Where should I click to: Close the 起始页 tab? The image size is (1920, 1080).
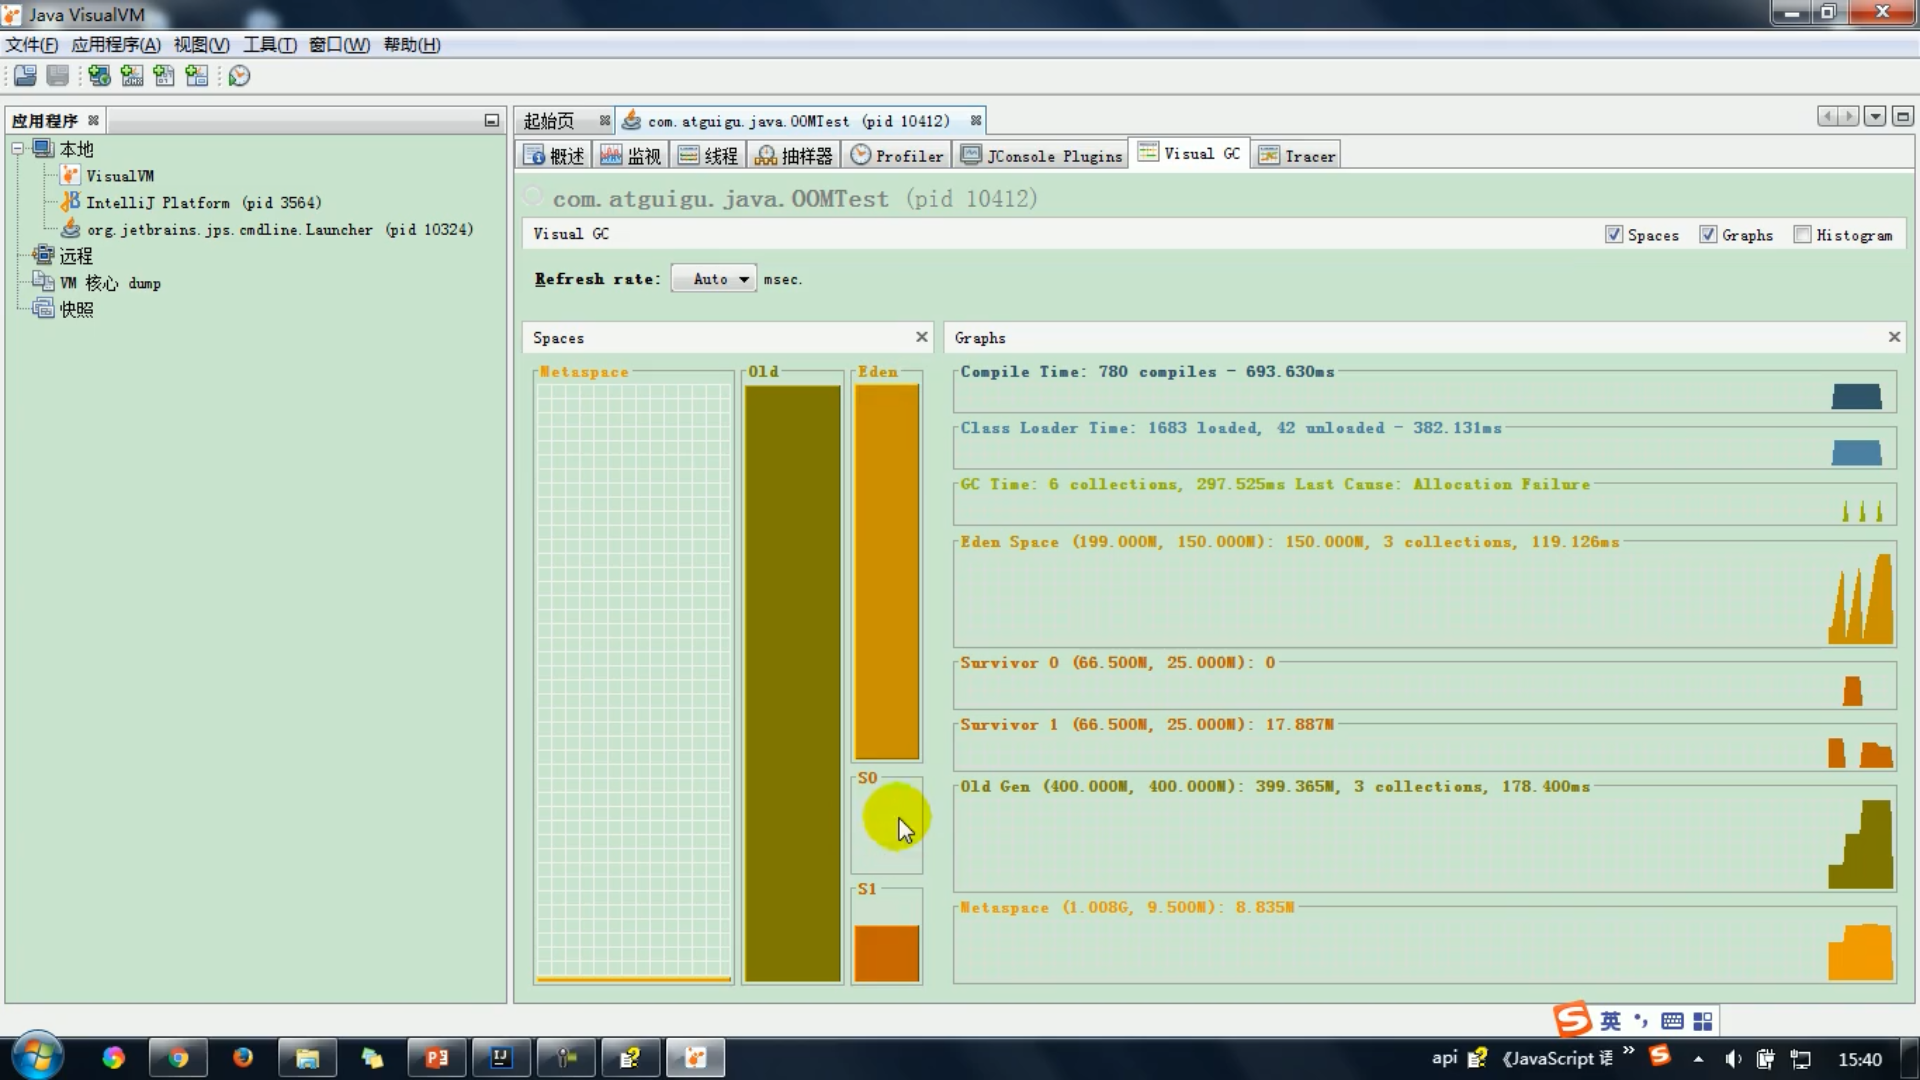point(605,121)
